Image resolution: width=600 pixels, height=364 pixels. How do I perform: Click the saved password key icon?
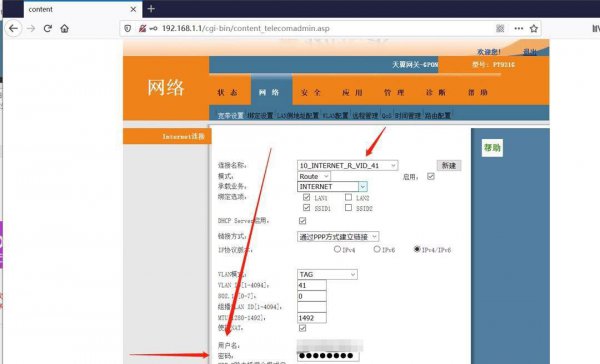coord(153,28)
